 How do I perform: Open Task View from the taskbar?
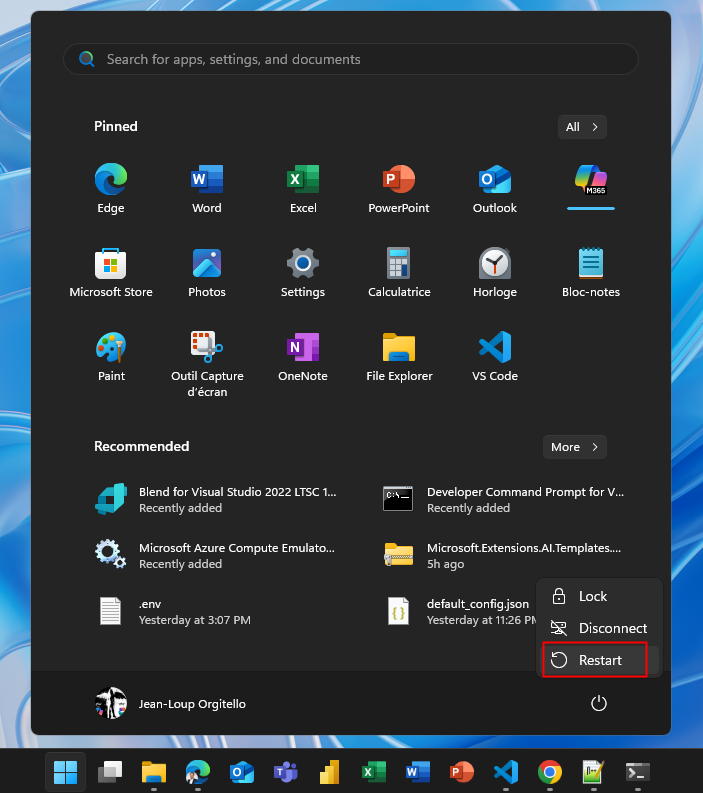[x=110, y=772]
